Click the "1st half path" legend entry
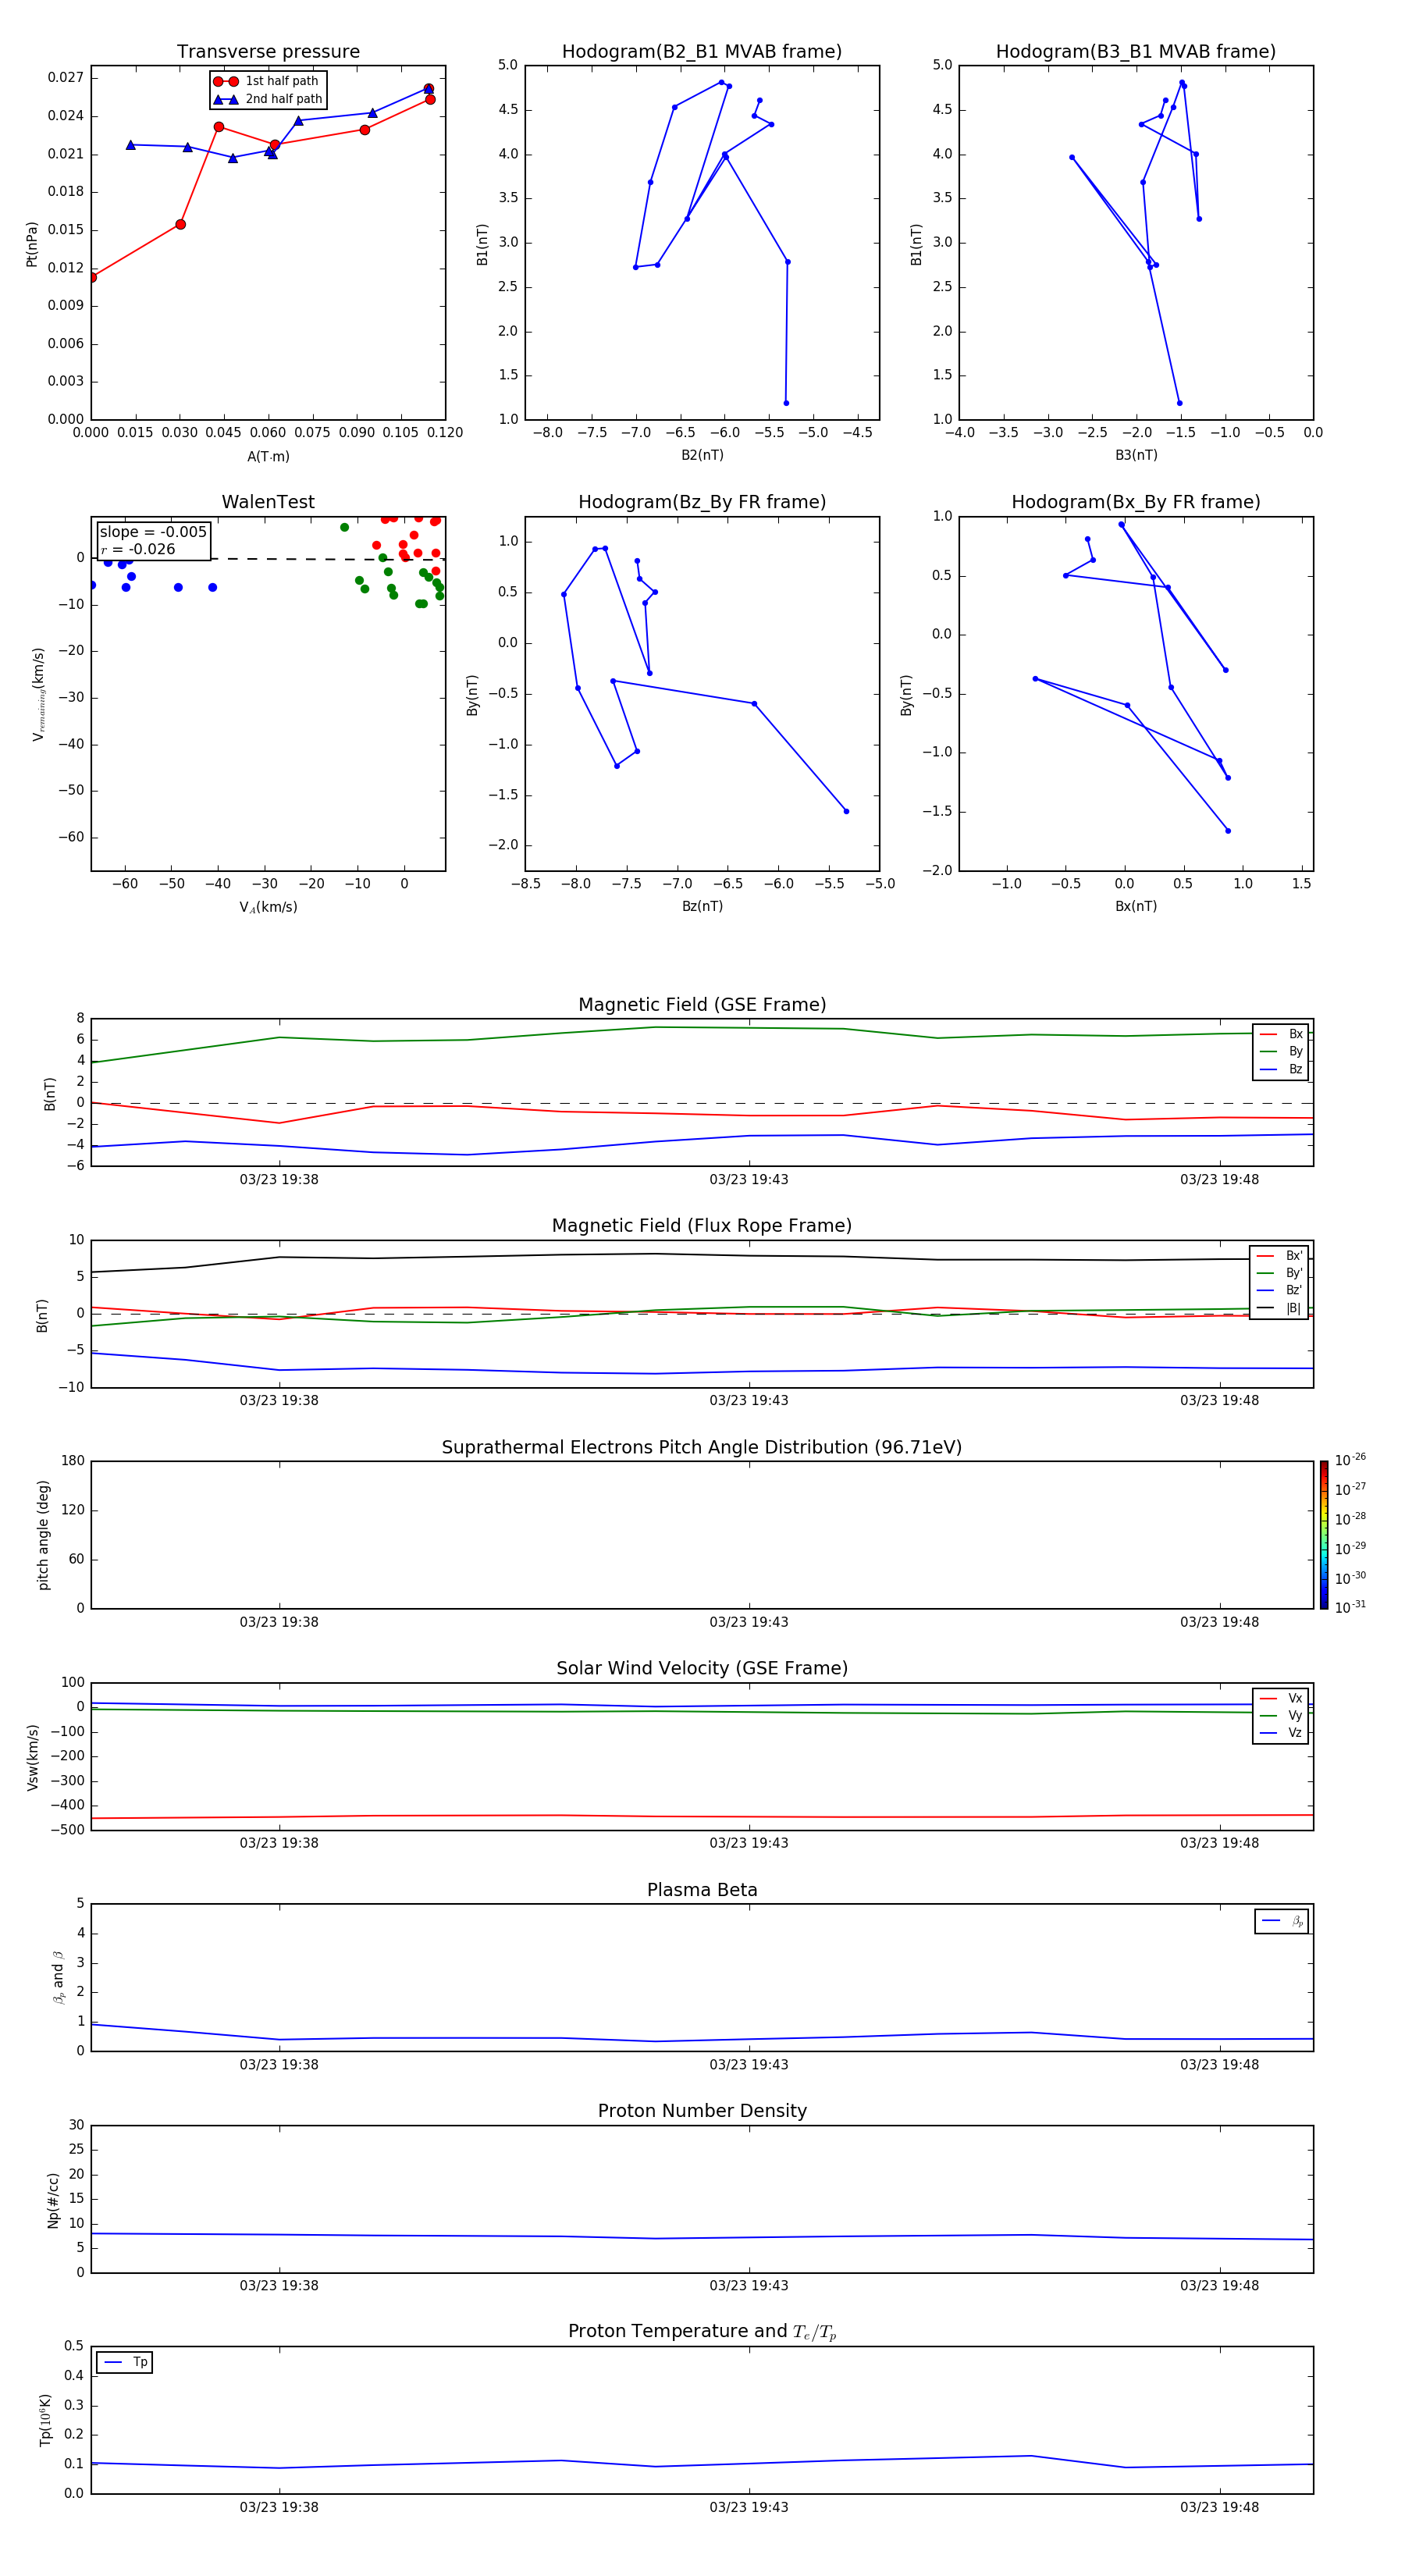Image resolution: width=1405 pixels, height=2576 pixels. pos(267,81)
